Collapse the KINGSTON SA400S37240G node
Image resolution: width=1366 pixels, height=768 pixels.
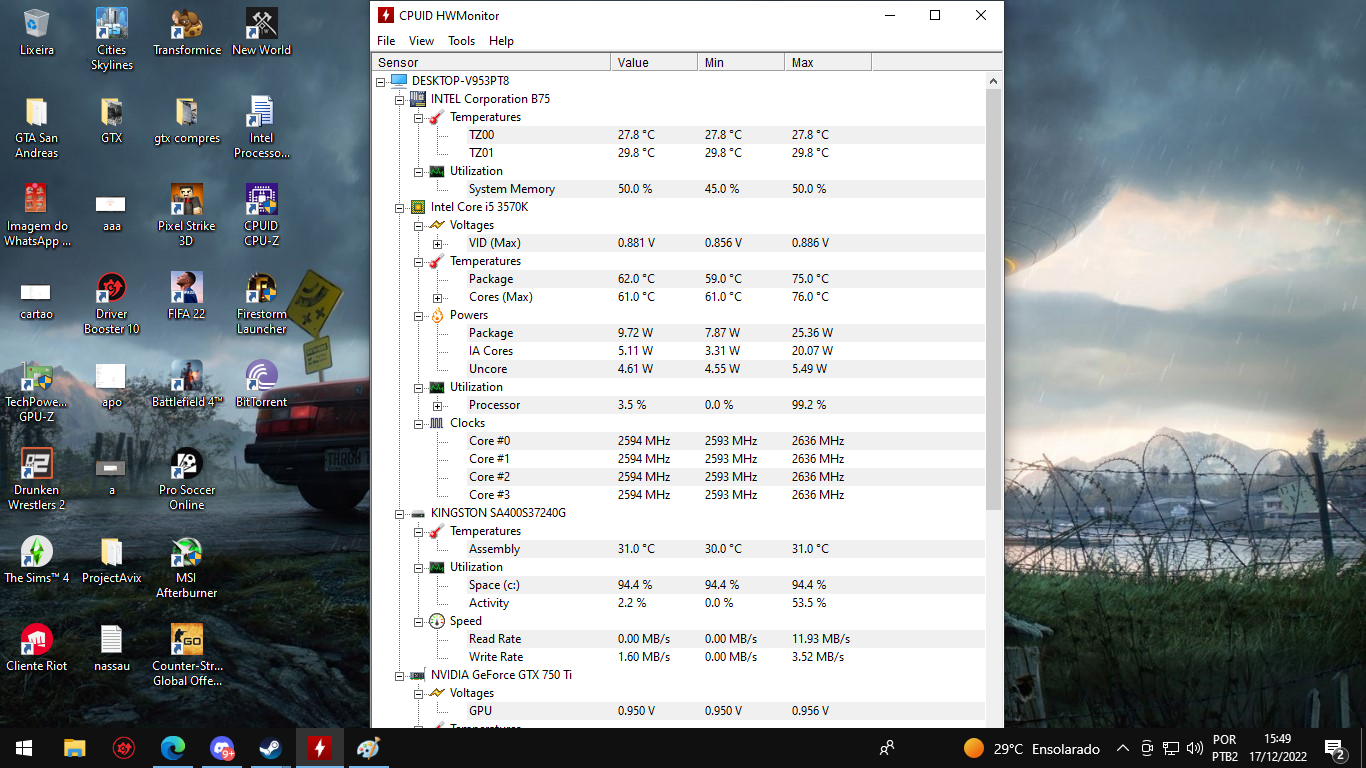(x=400, y=513)
